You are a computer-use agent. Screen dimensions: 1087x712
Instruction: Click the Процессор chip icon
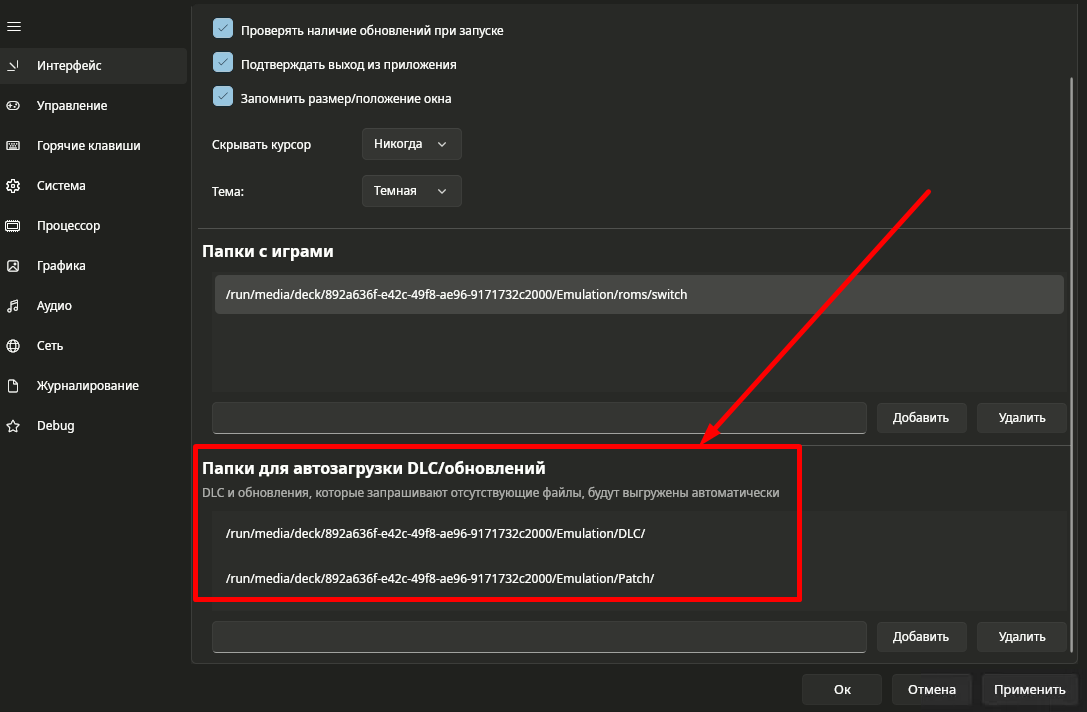click(14, 226)
